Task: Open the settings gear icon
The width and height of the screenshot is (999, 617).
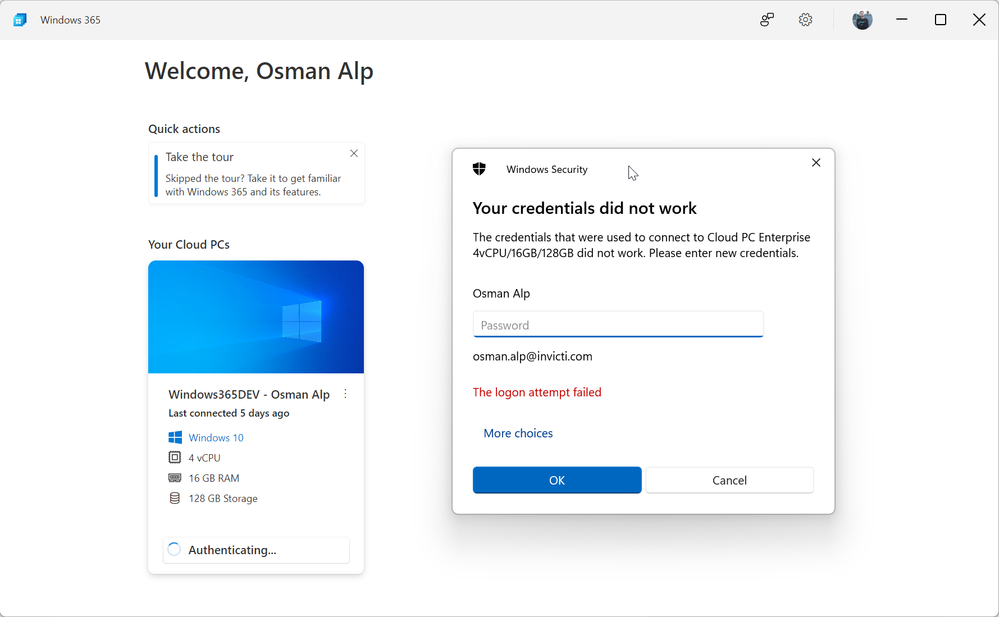Action: [x=805, y=20]
